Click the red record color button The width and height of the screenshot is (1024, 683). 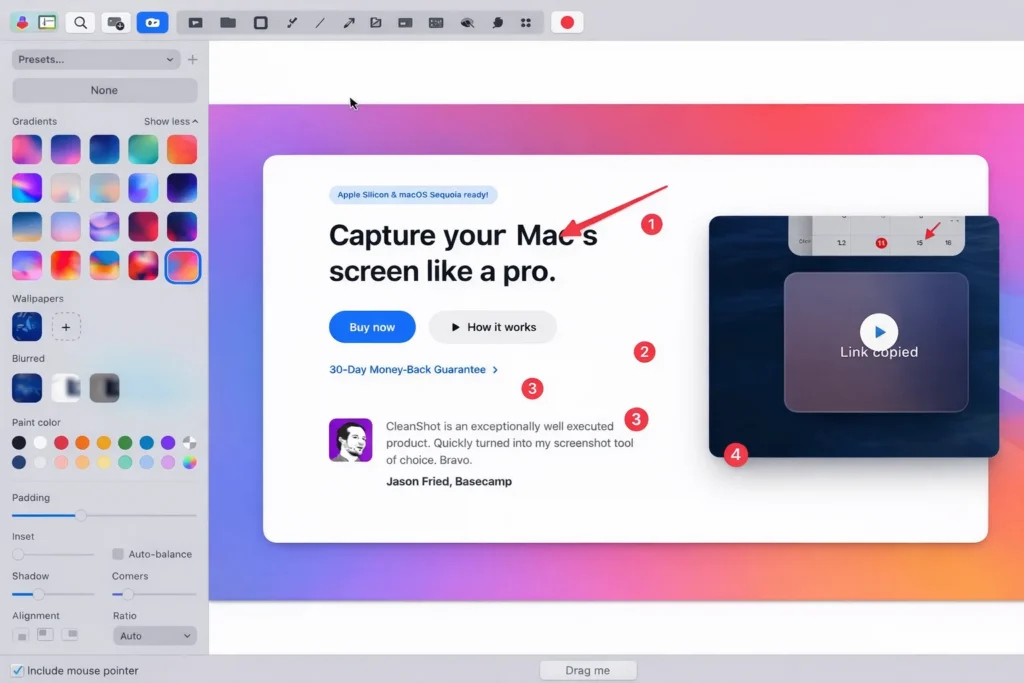click(x=567, y=22)
